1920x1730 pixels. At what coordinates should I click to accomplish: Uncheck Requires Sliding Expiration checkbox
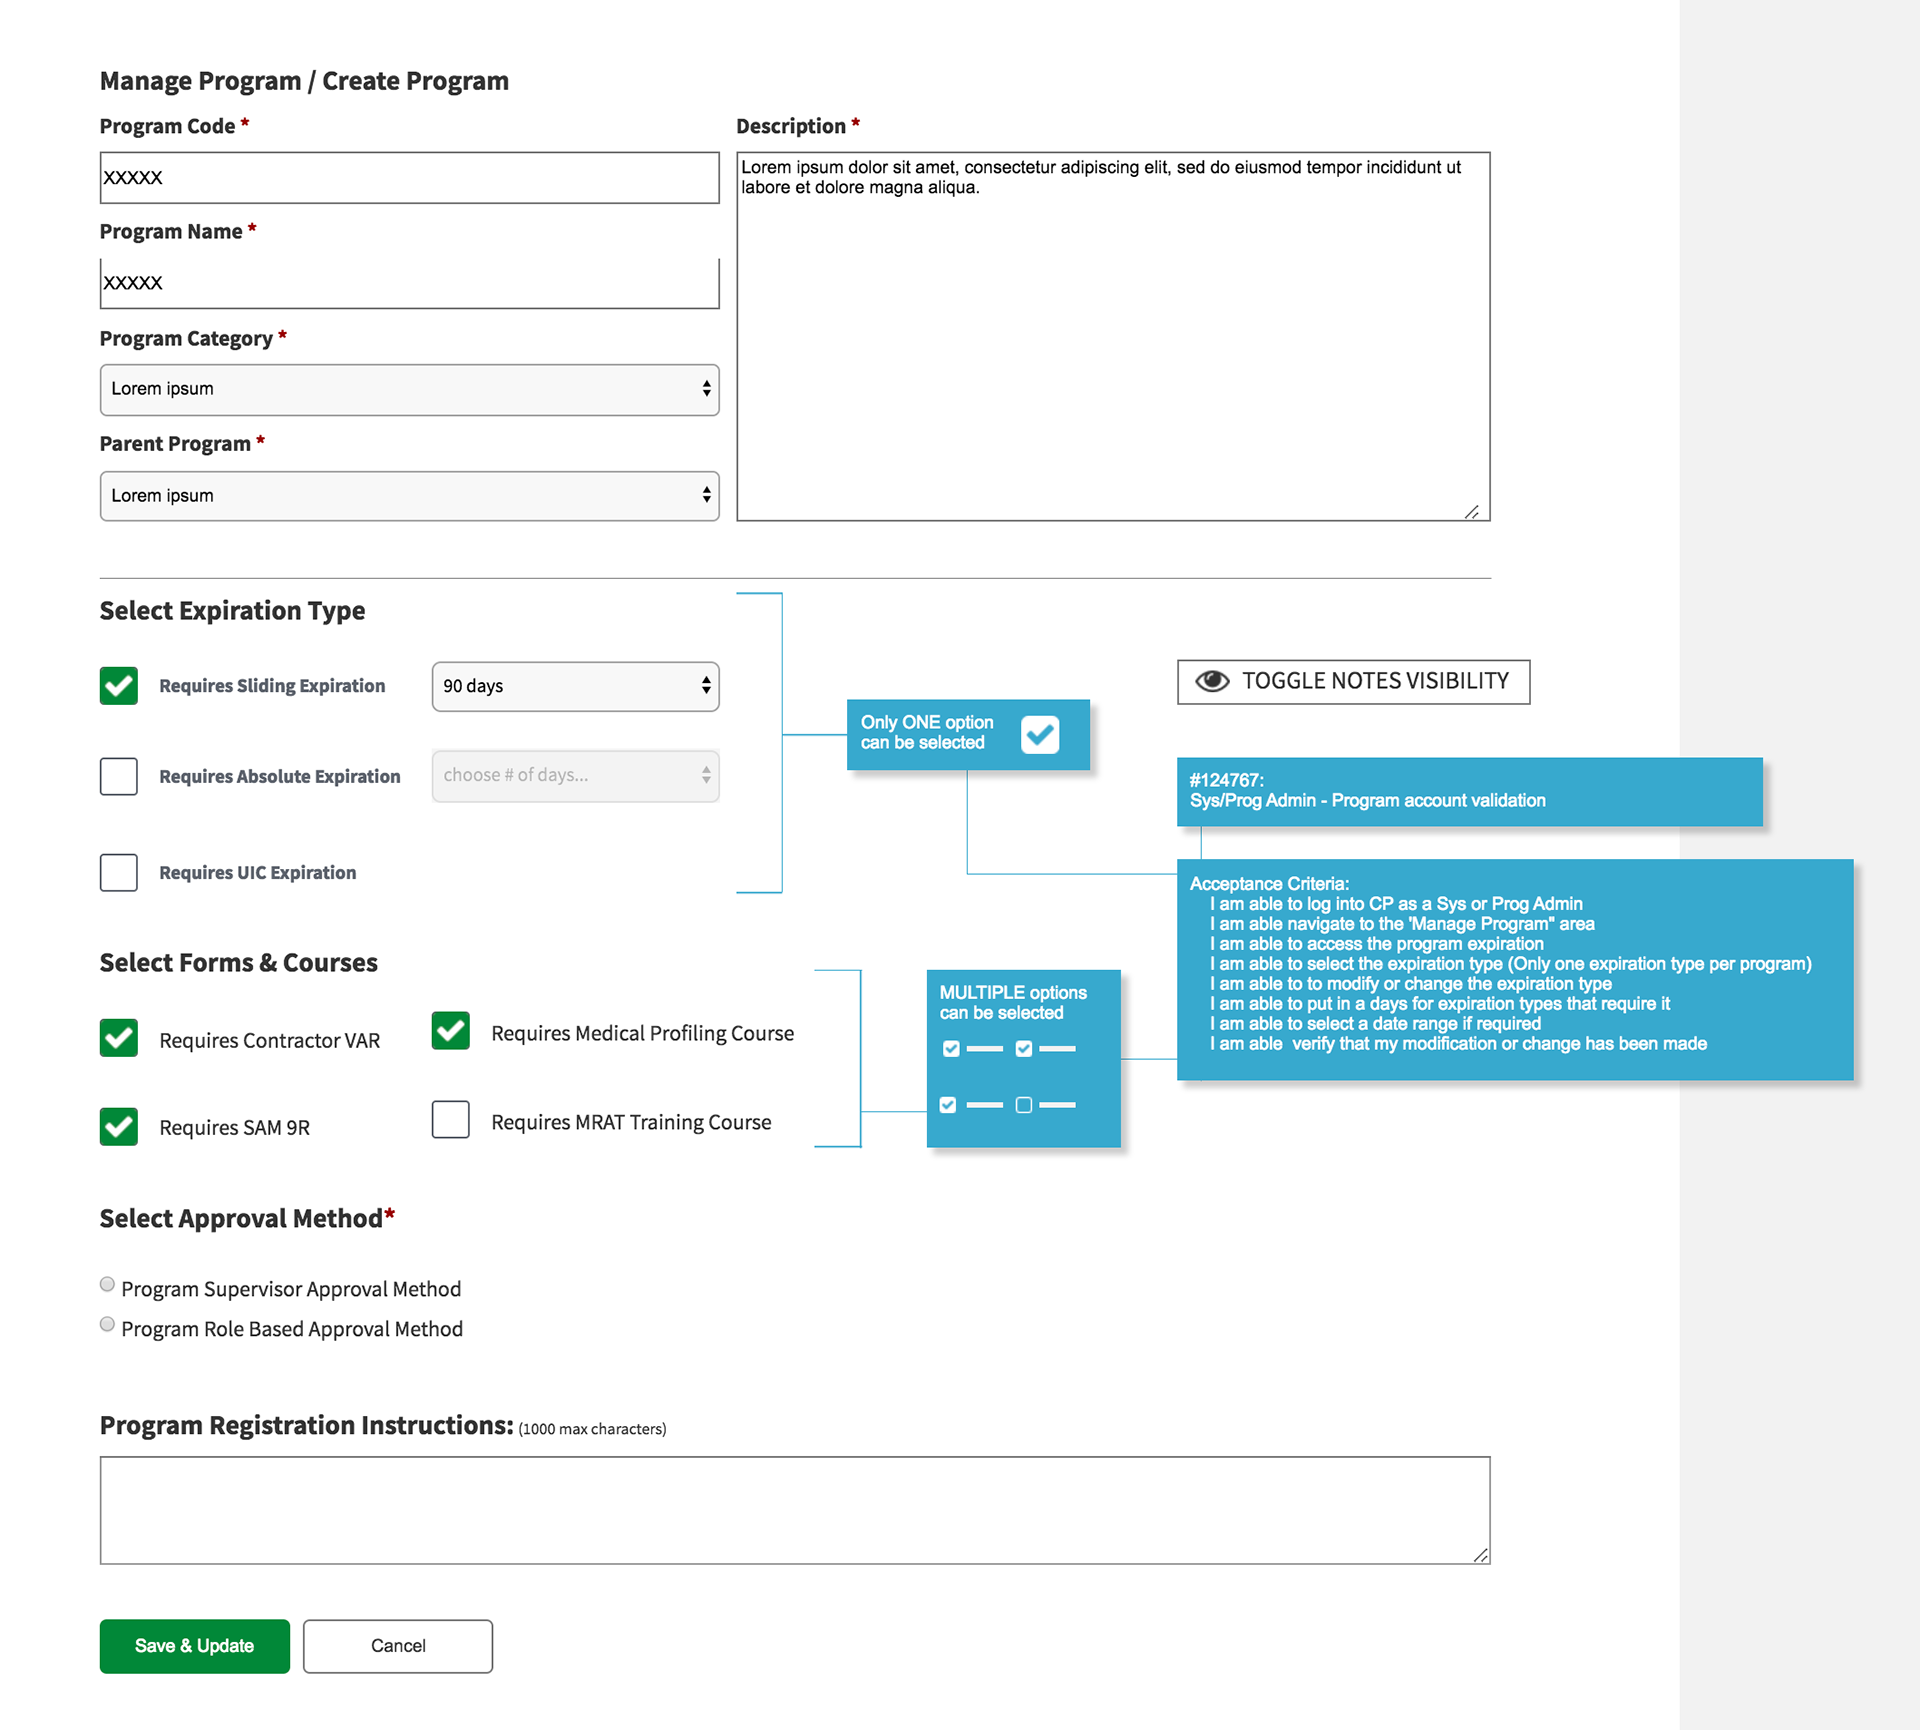[119, 686]
